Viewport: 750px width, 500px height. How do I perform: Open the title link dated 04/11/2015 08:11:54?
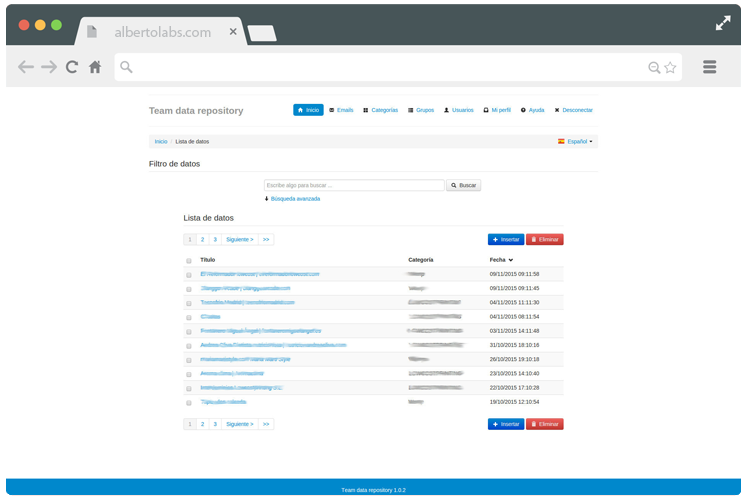[210, 317]
